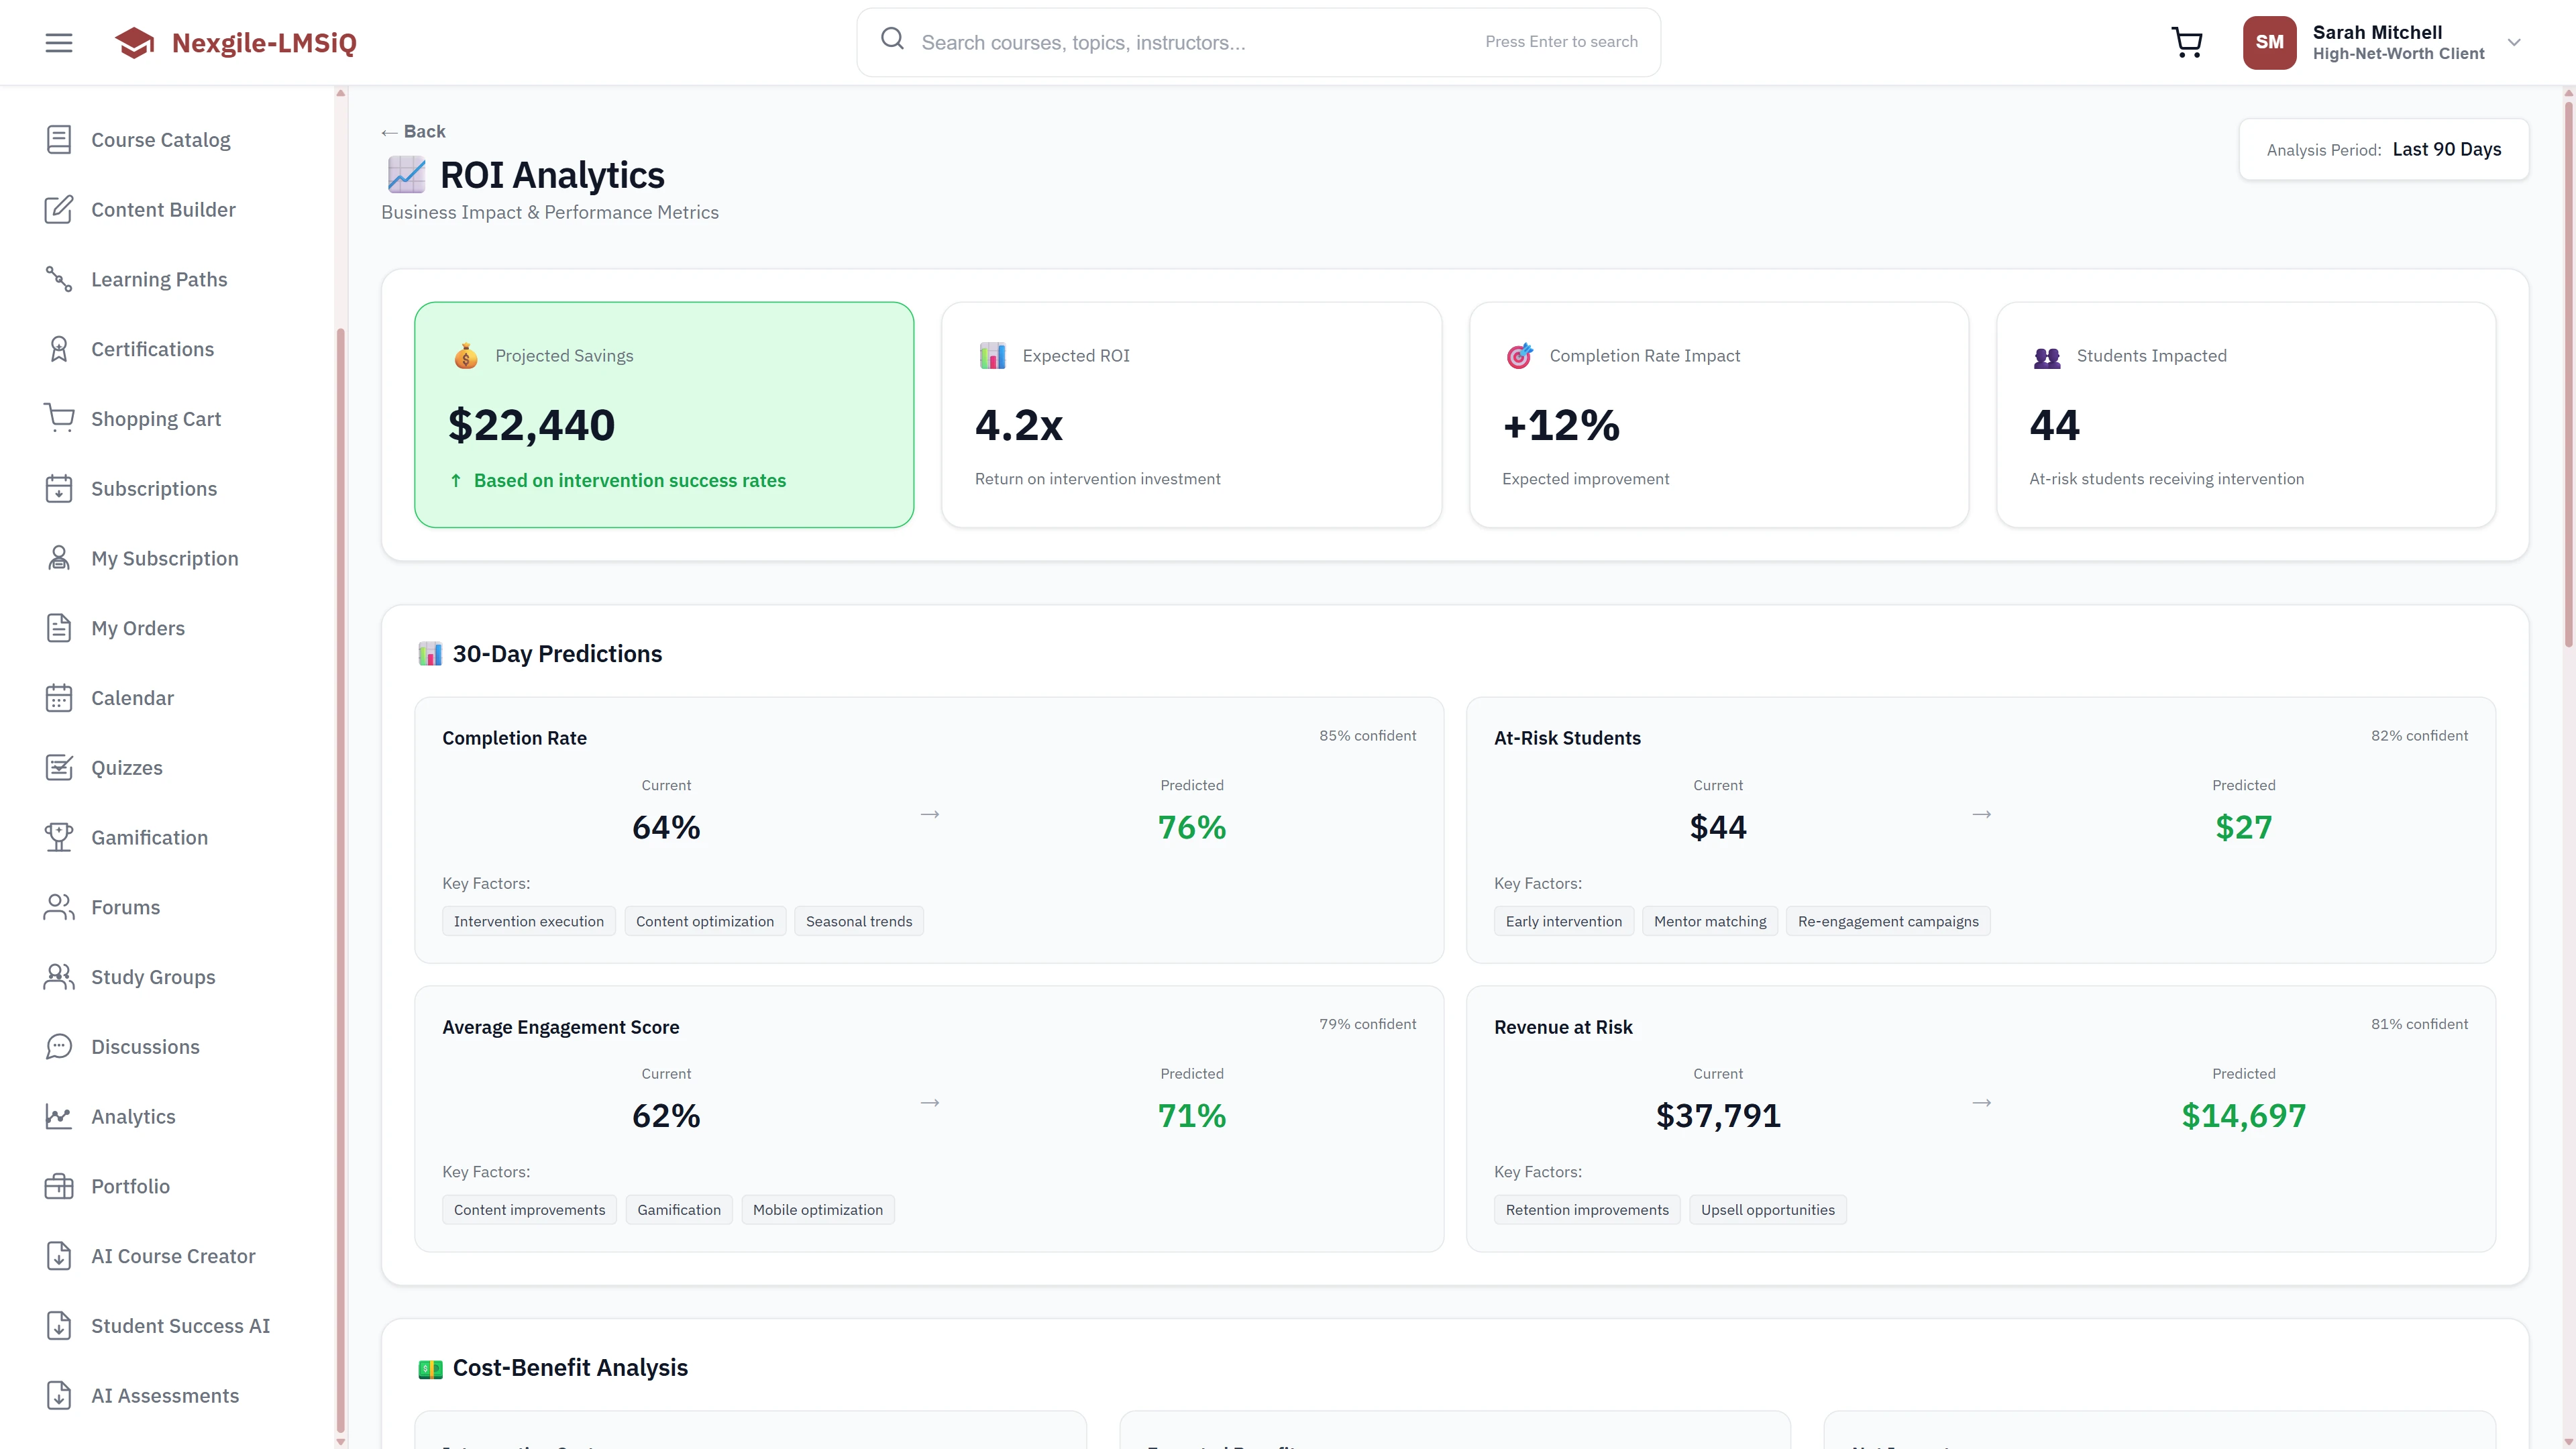Open the Course Catalog section
This screenshot has height=1449, width=2576.
(x=160, y=139)
